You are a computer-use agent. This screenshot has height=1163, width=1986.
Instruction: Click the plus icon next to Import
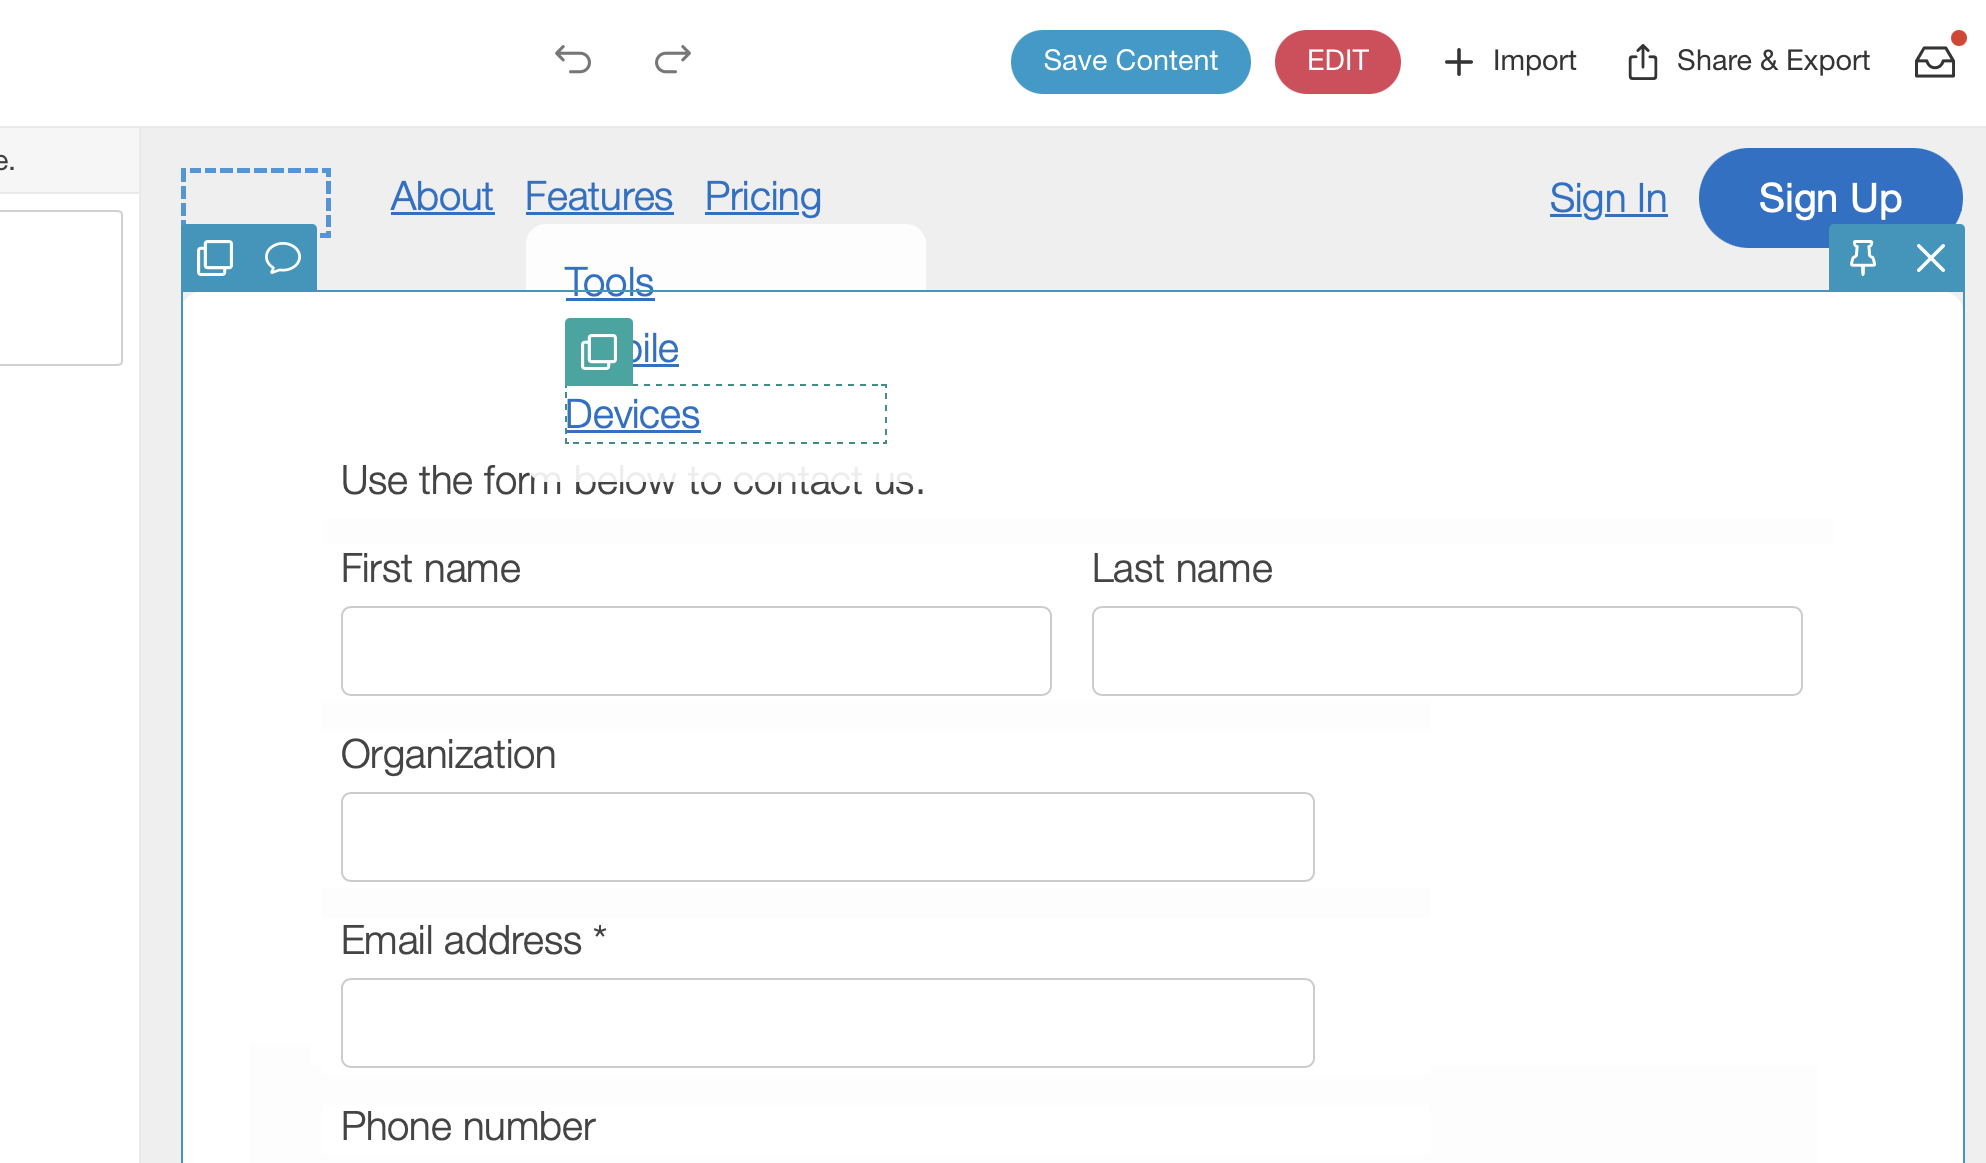tap(1458, 61)
